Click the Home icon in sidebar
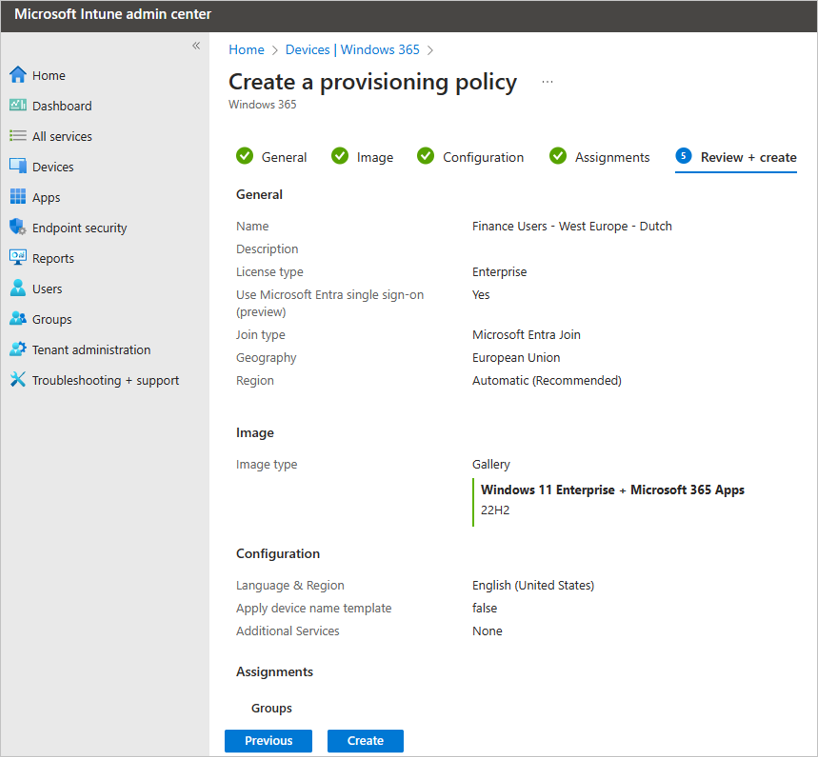 click(x=18, y=75)
